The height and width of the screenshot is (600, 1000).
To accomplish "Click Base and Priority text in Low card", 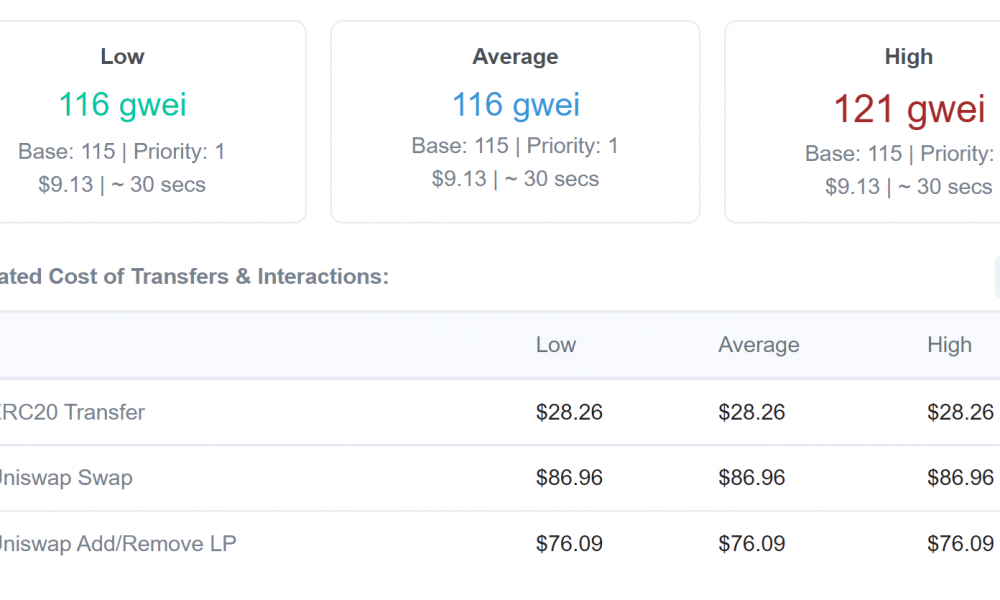I will [122, 152].
